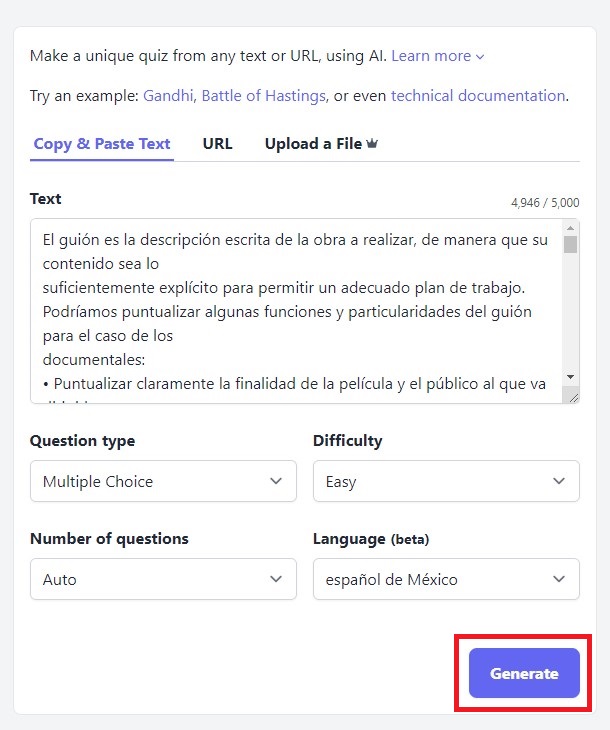Viewport: 610px width, 730px height.
Task: Expand the Number of questions dropdown
Action: (163, 579)
